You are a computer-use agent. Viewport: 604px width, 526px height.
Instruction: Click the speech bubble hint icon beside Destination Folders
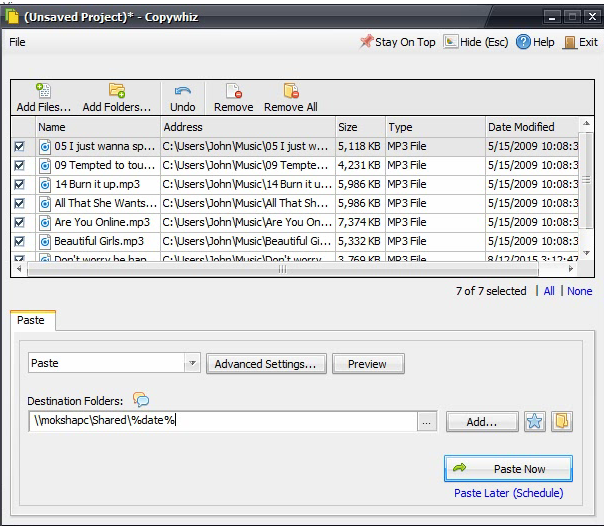pyautogui.click(x=141, y=400)
